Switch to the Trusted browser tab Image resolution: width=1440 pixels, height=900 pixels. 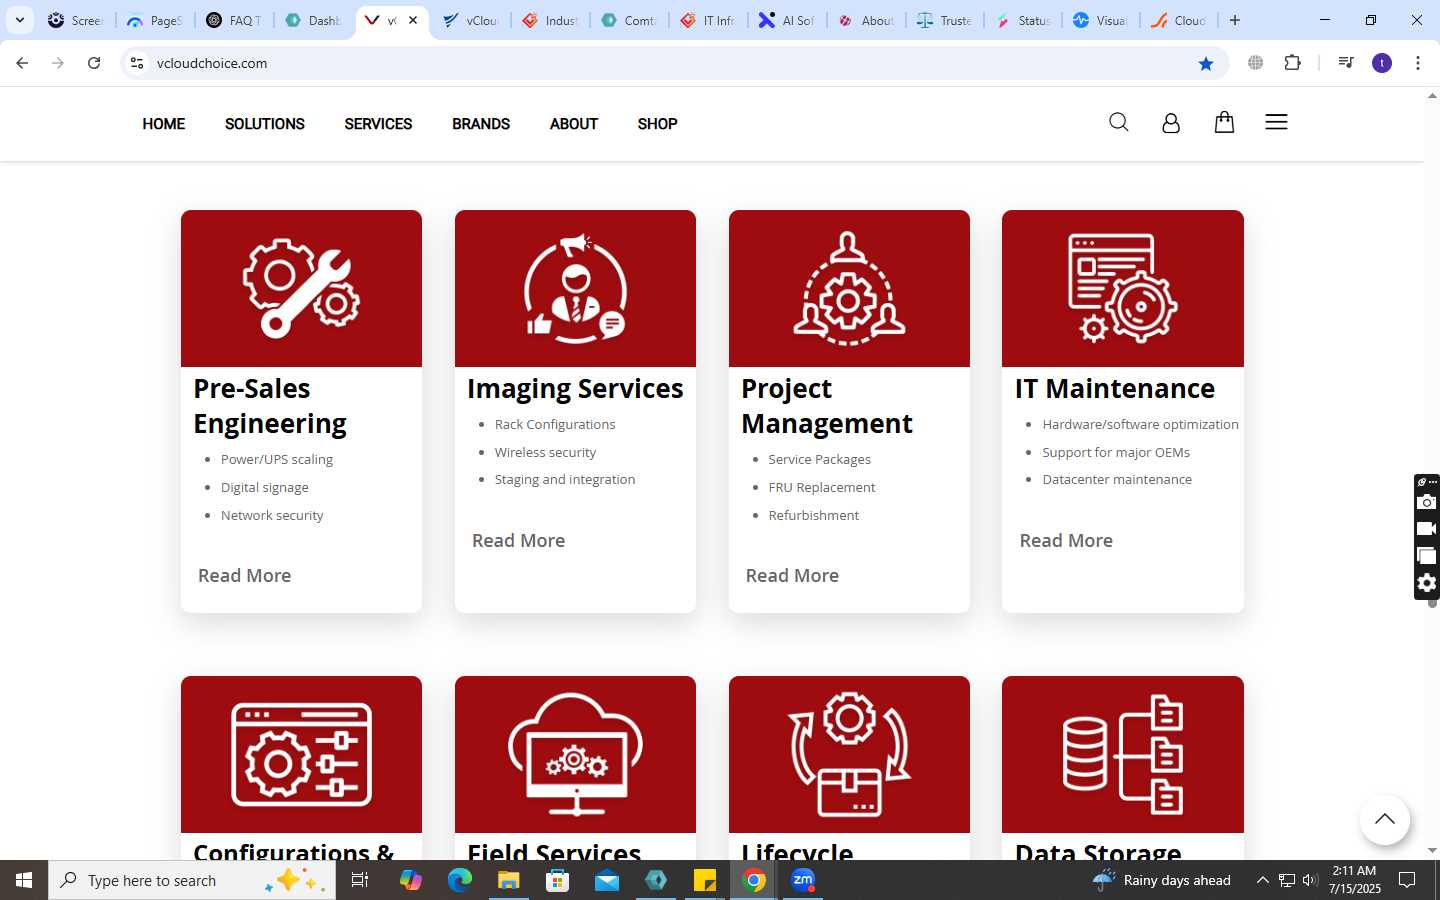(x=944, y=20)
